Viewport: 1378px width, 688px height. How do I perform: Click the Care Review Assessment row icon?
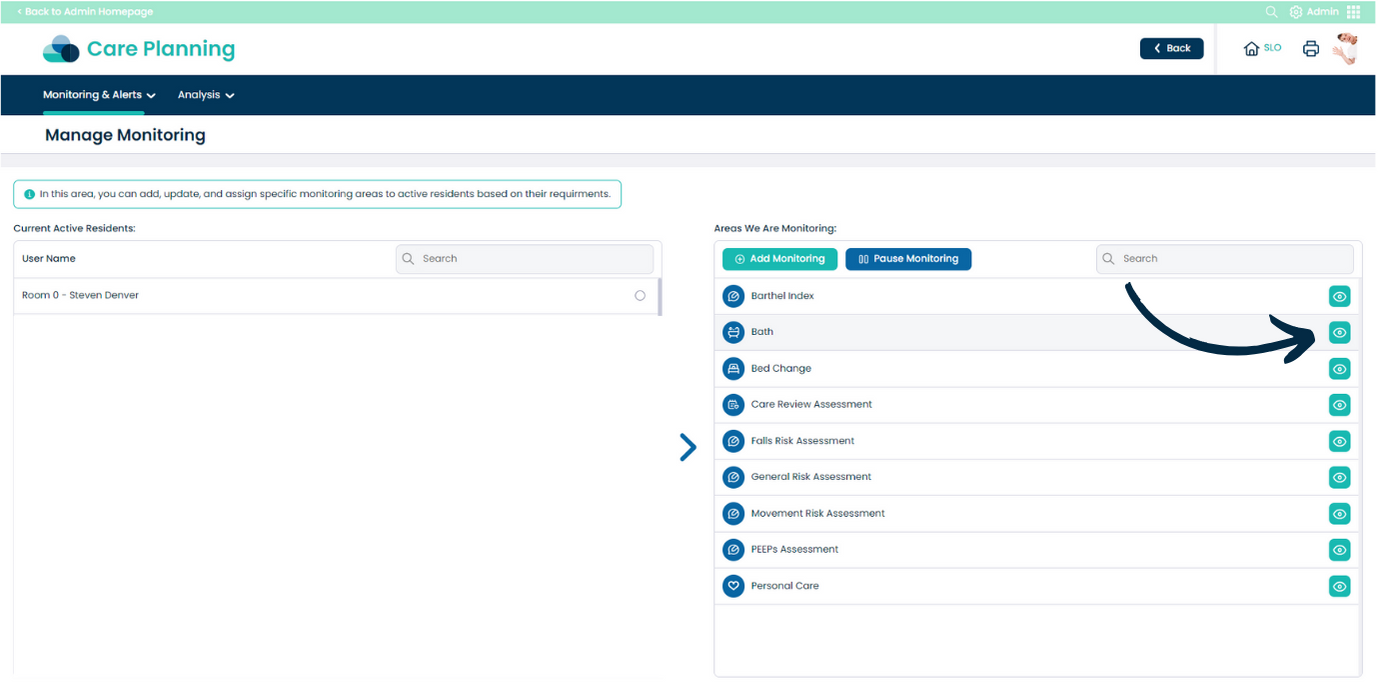pyautogui.click(x=734, y=405)
